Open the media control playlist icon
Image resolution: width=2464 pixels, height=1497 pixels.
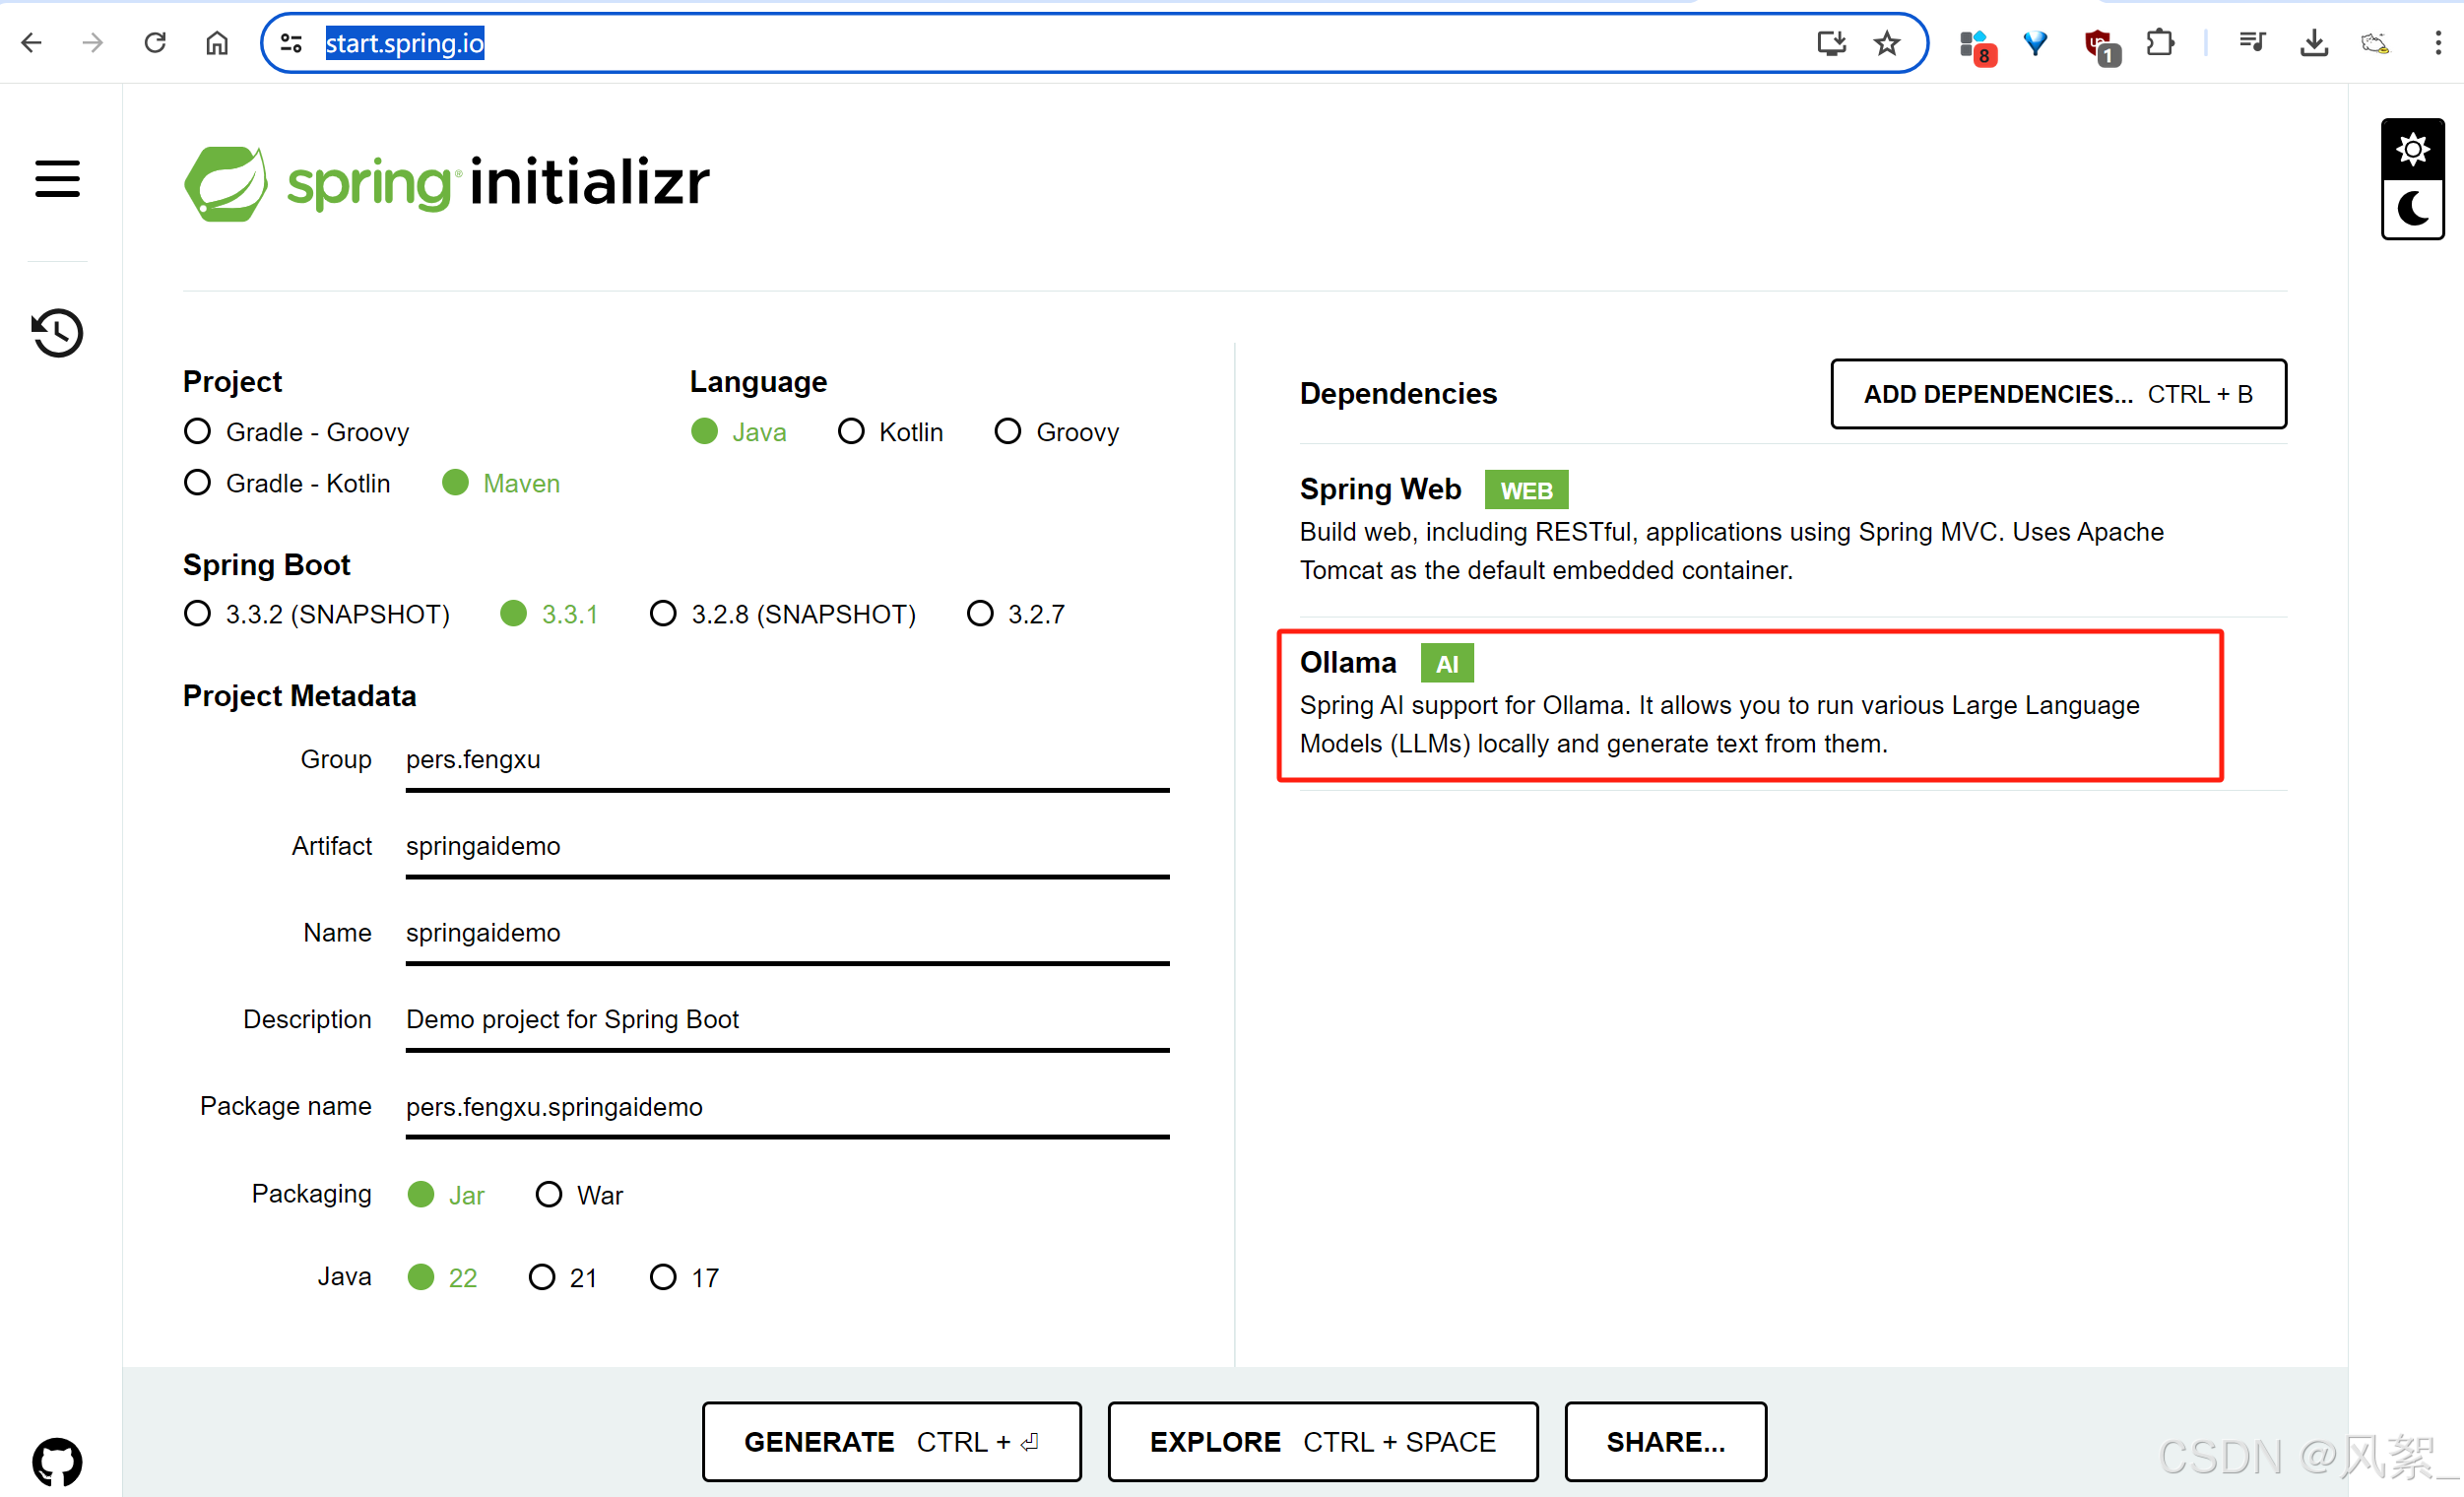[2253, 42]
